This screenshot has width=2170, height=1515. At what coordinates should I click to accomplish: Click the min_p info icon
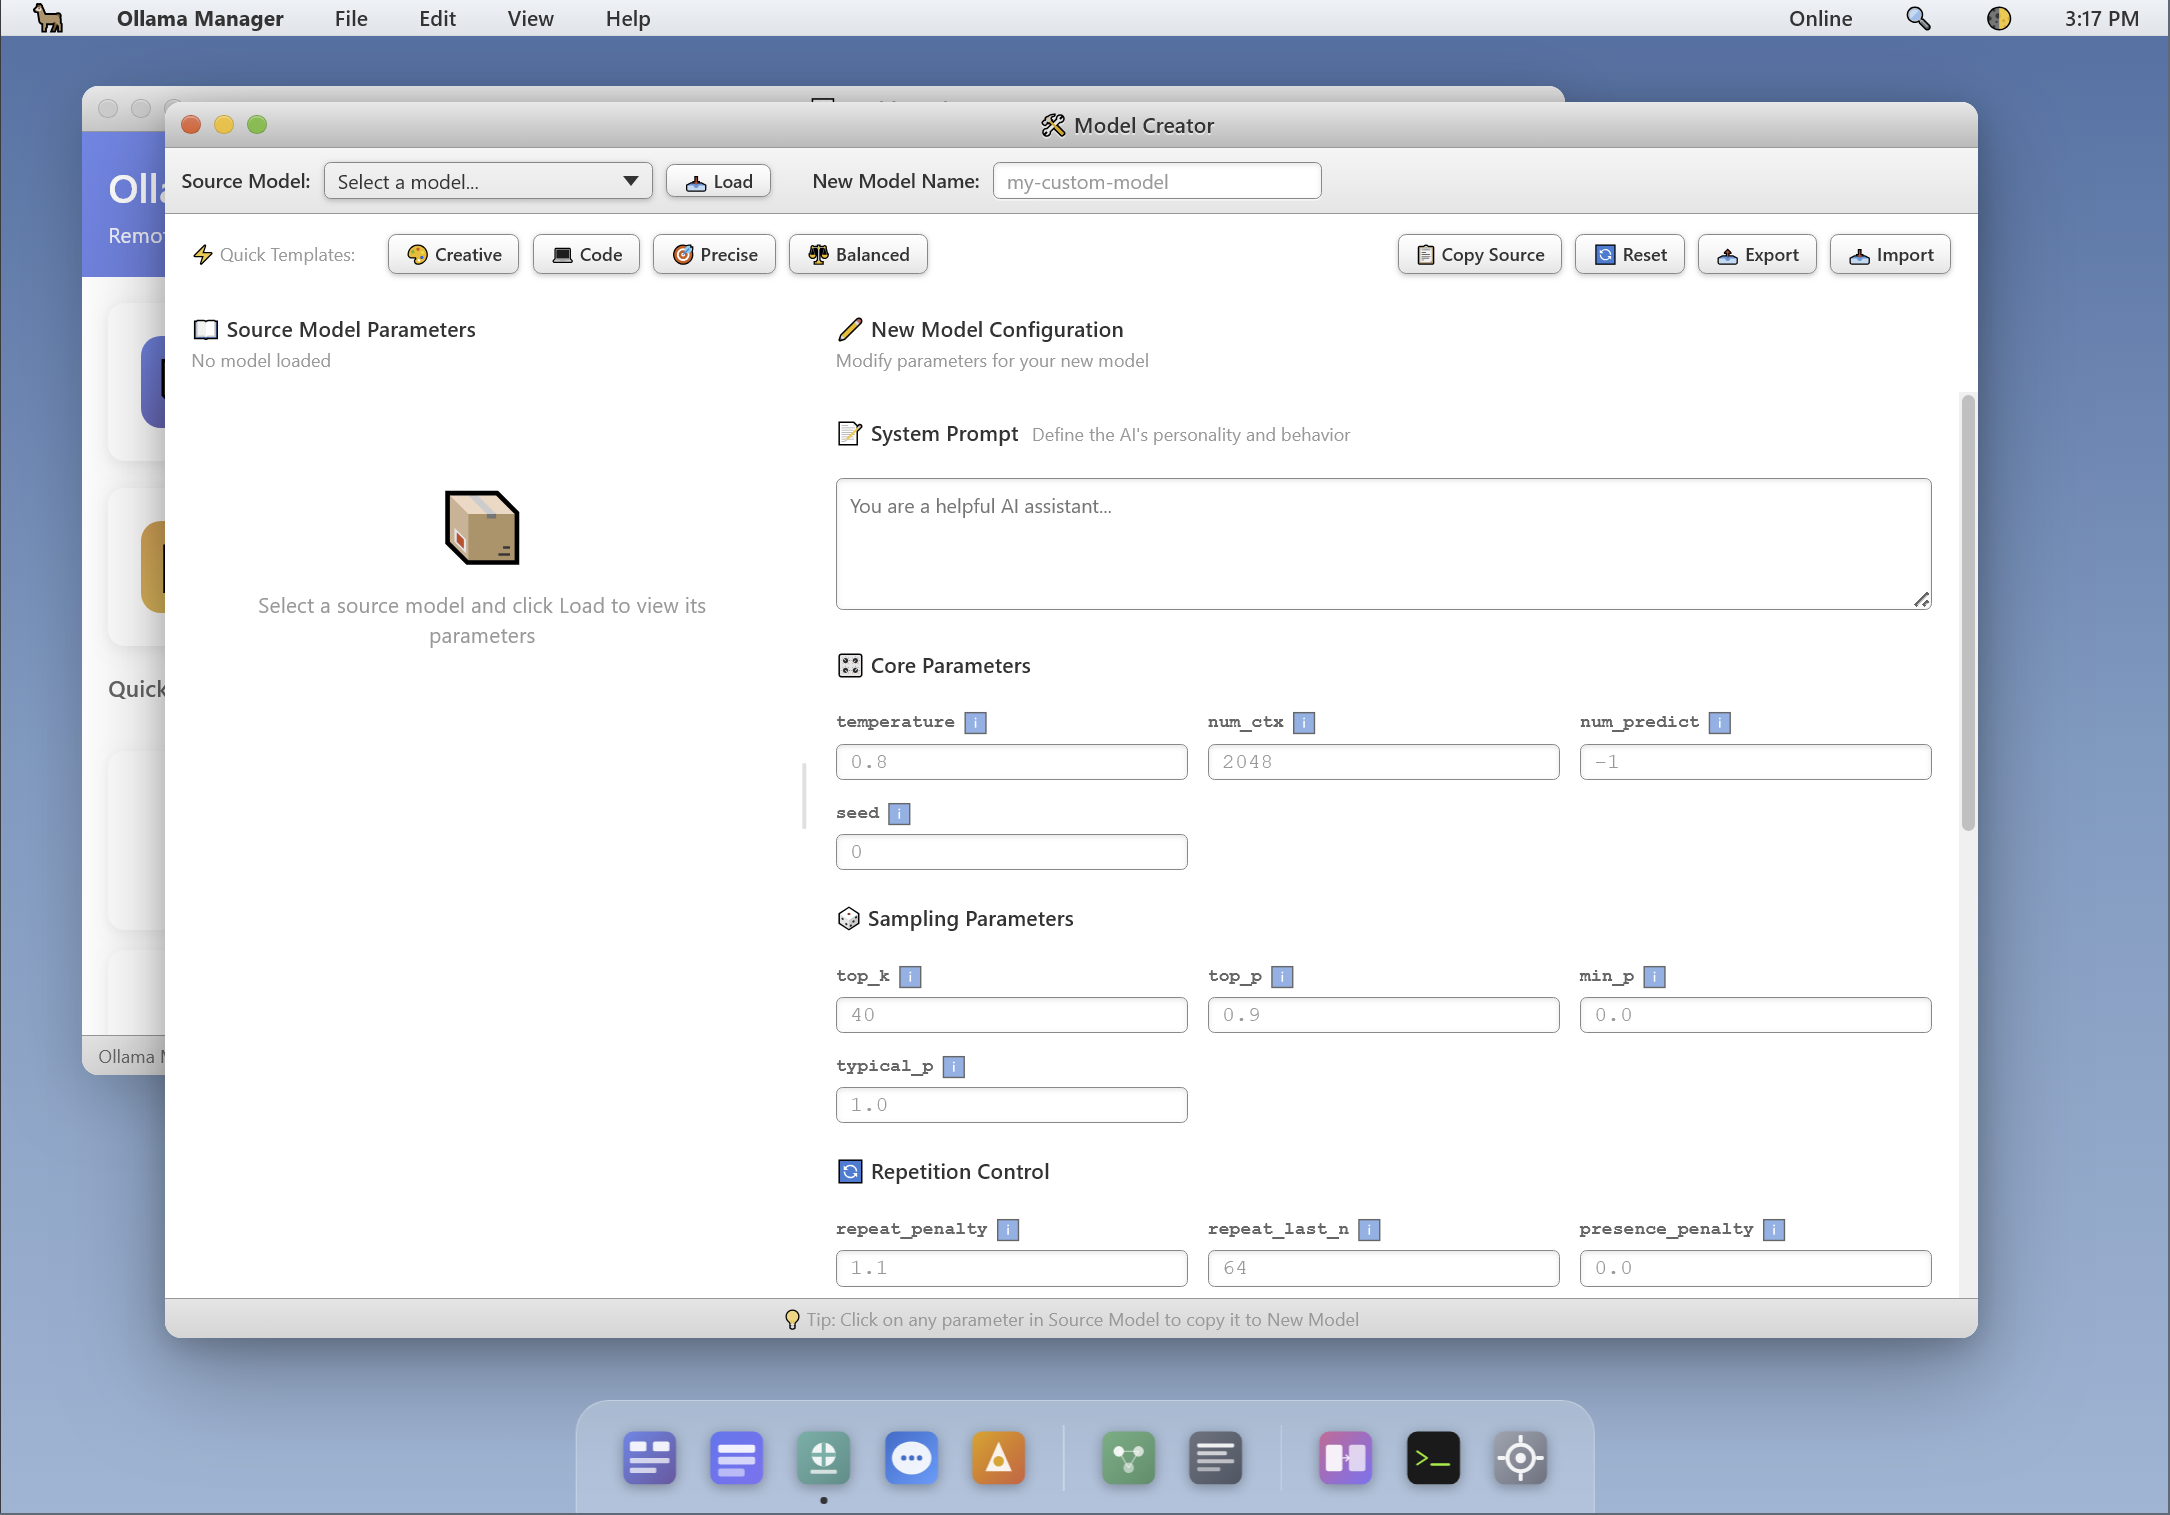click(1654, 976)
